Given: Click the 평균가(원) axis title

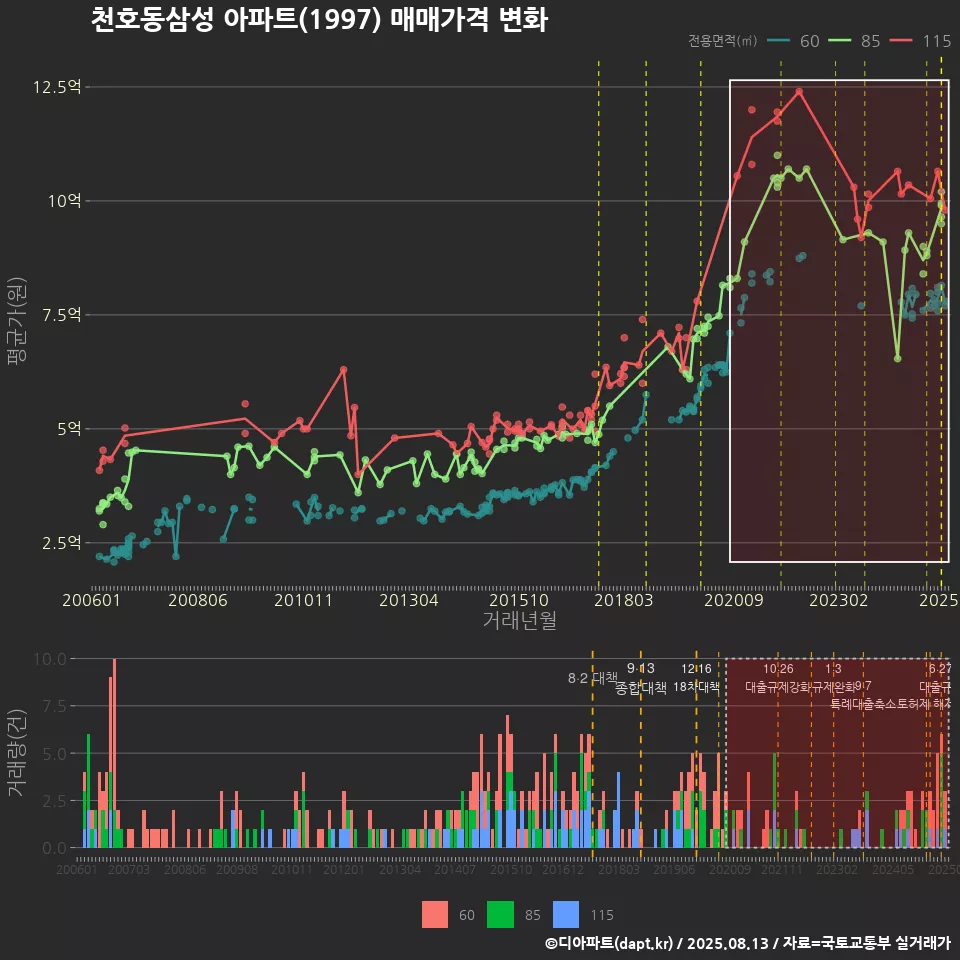Looking at the screenshot, I should pyautogui.click(x=17, y=321).
